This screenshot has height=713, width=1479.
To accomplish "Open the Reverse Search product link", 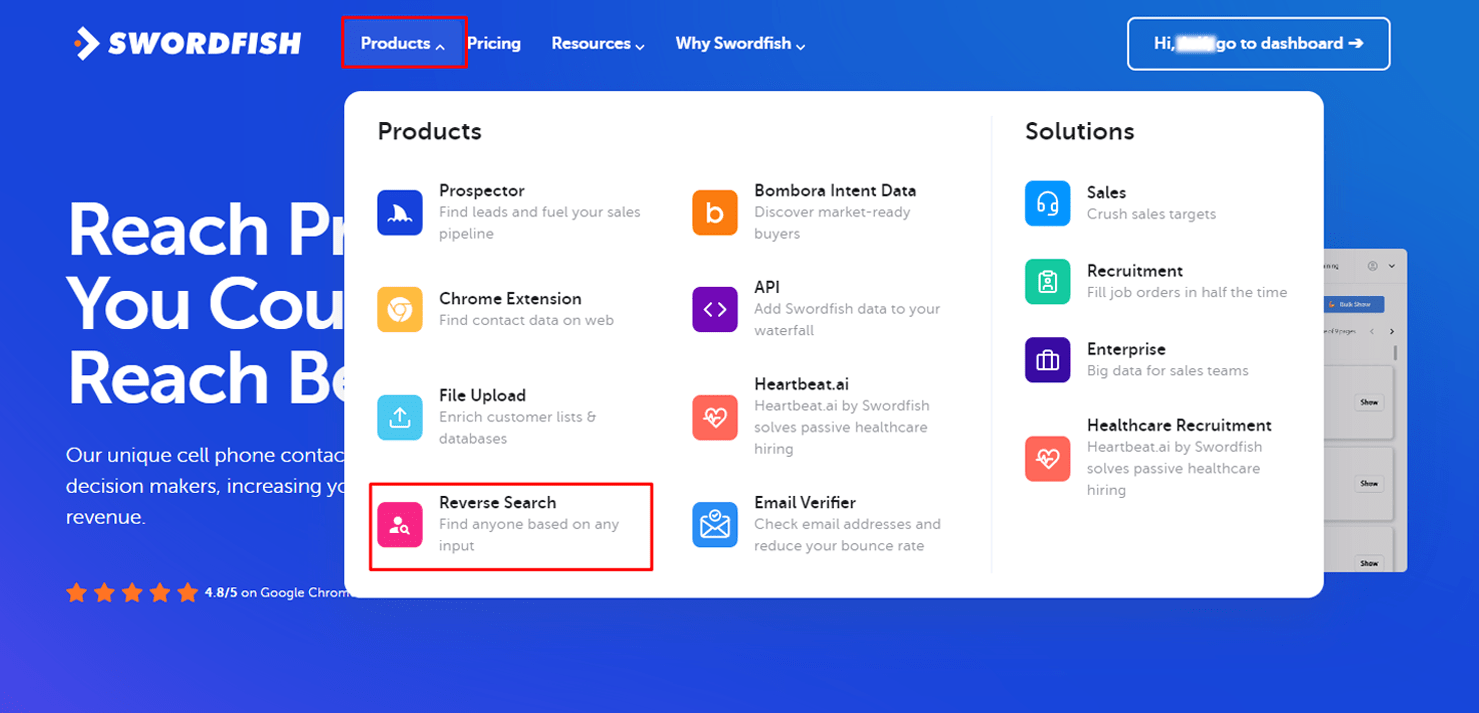I will pyautogui.click(x=497, y=502).
